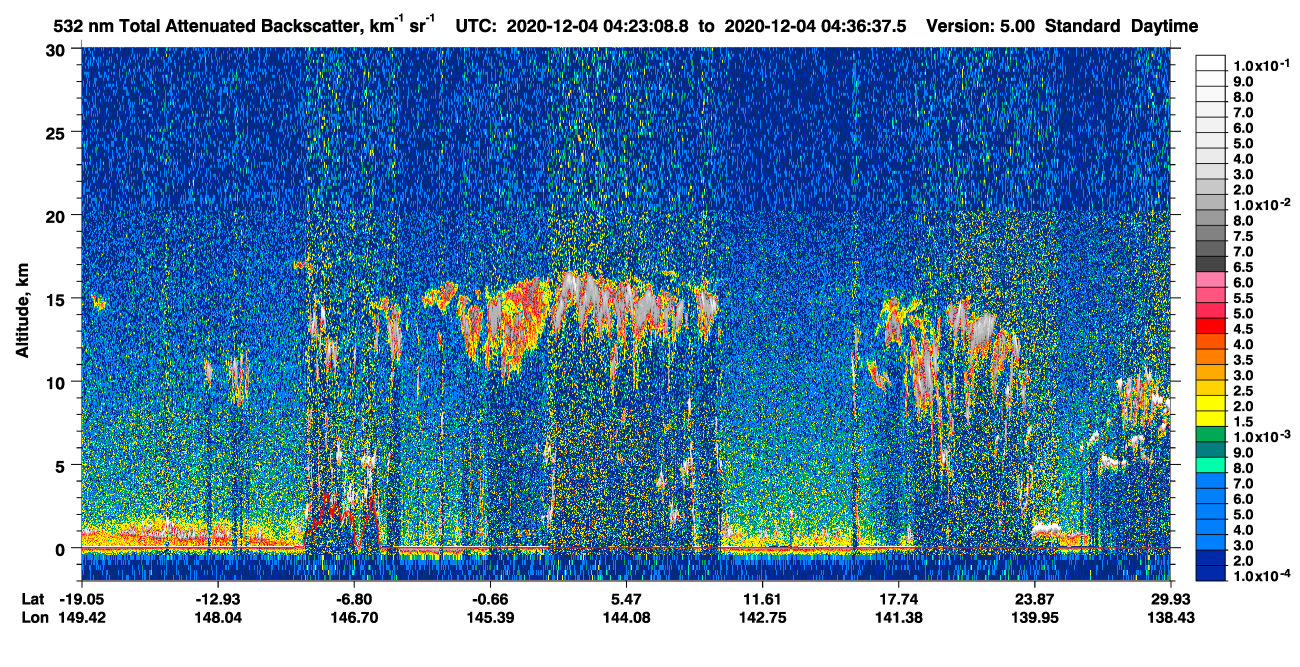The image size is (1300, 667).
Task: Click latitude value -12.93
Action: pyautogui.click(x=218, y=599)
